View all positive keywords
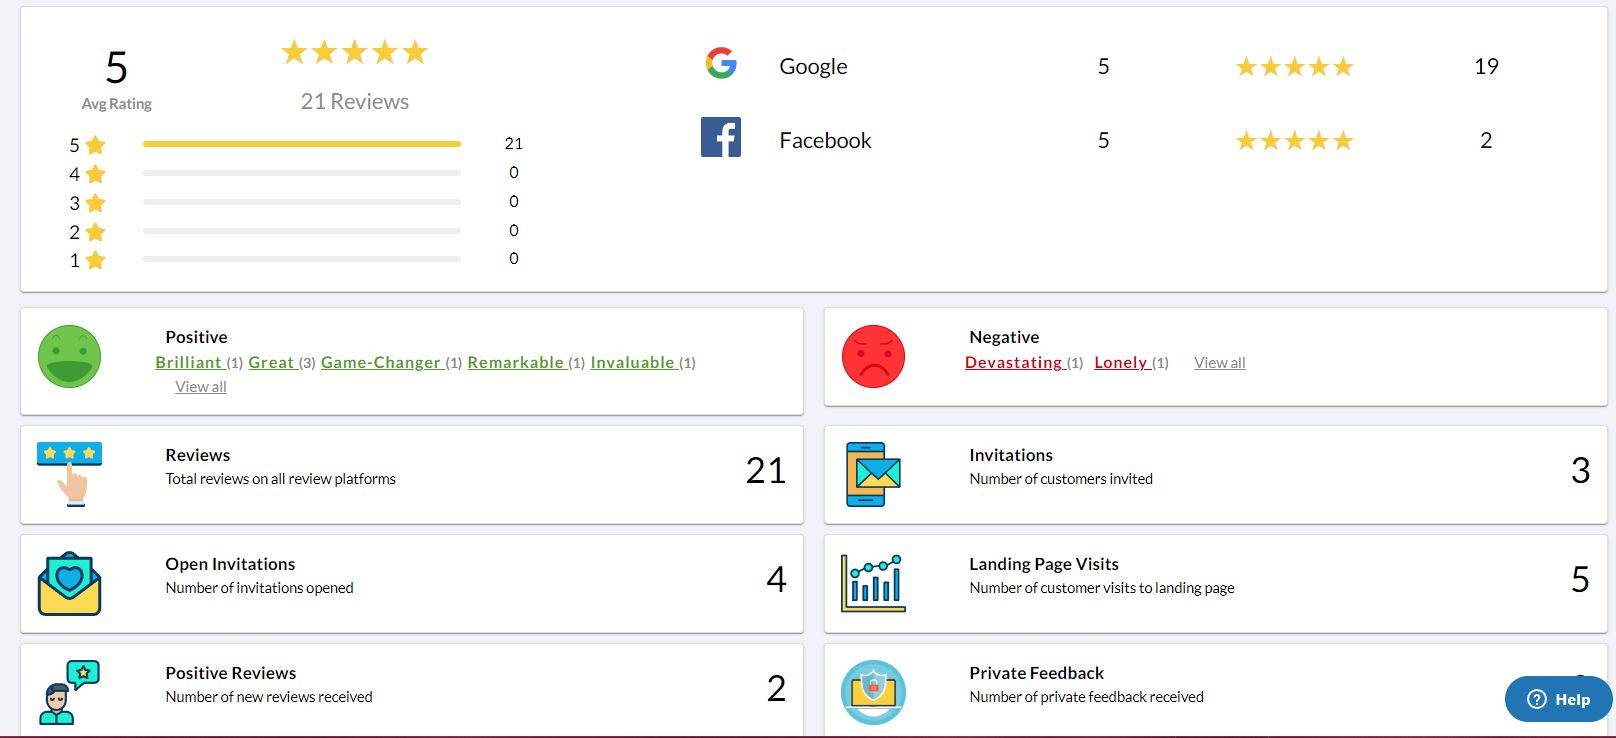The height and width of the screenshot is (738, 1616). click(x=201, y=386)
